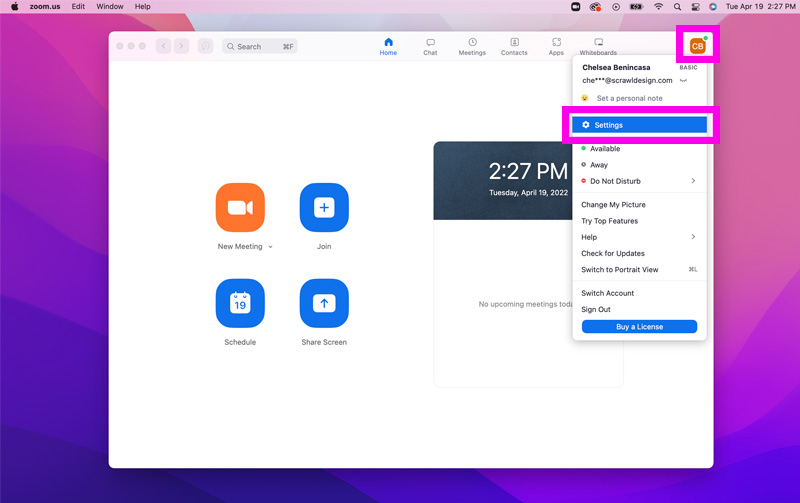Start a New Meeting with the orange camera icon

(240, 208)
